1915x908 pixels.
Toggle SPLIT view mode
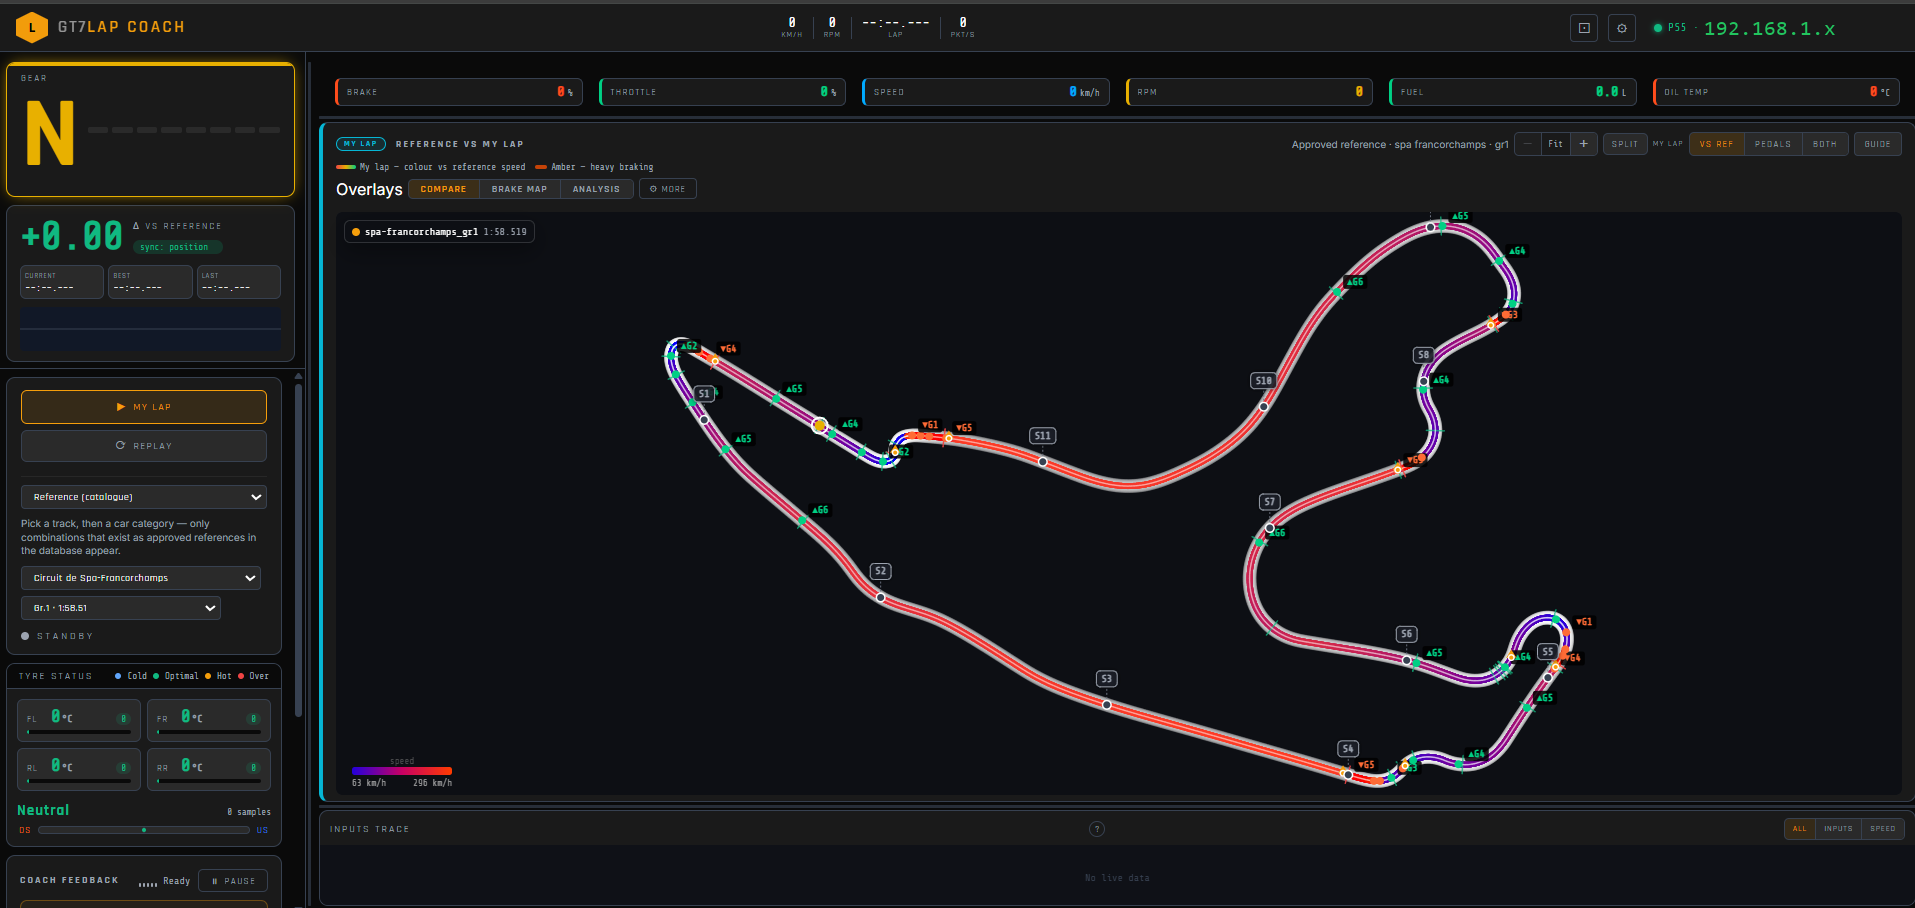pyautogui.click(x=1625, y=144)
